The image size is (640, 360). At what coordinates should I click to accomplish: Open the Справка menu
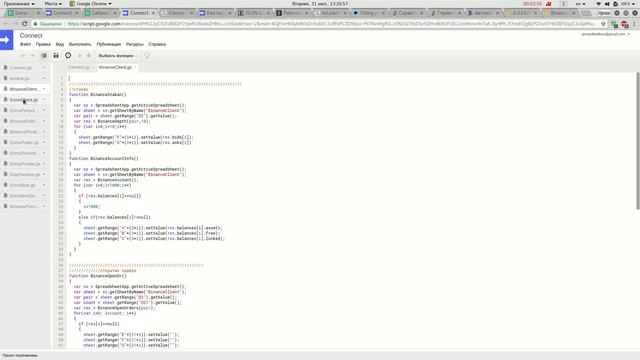[x=157, y=44]
